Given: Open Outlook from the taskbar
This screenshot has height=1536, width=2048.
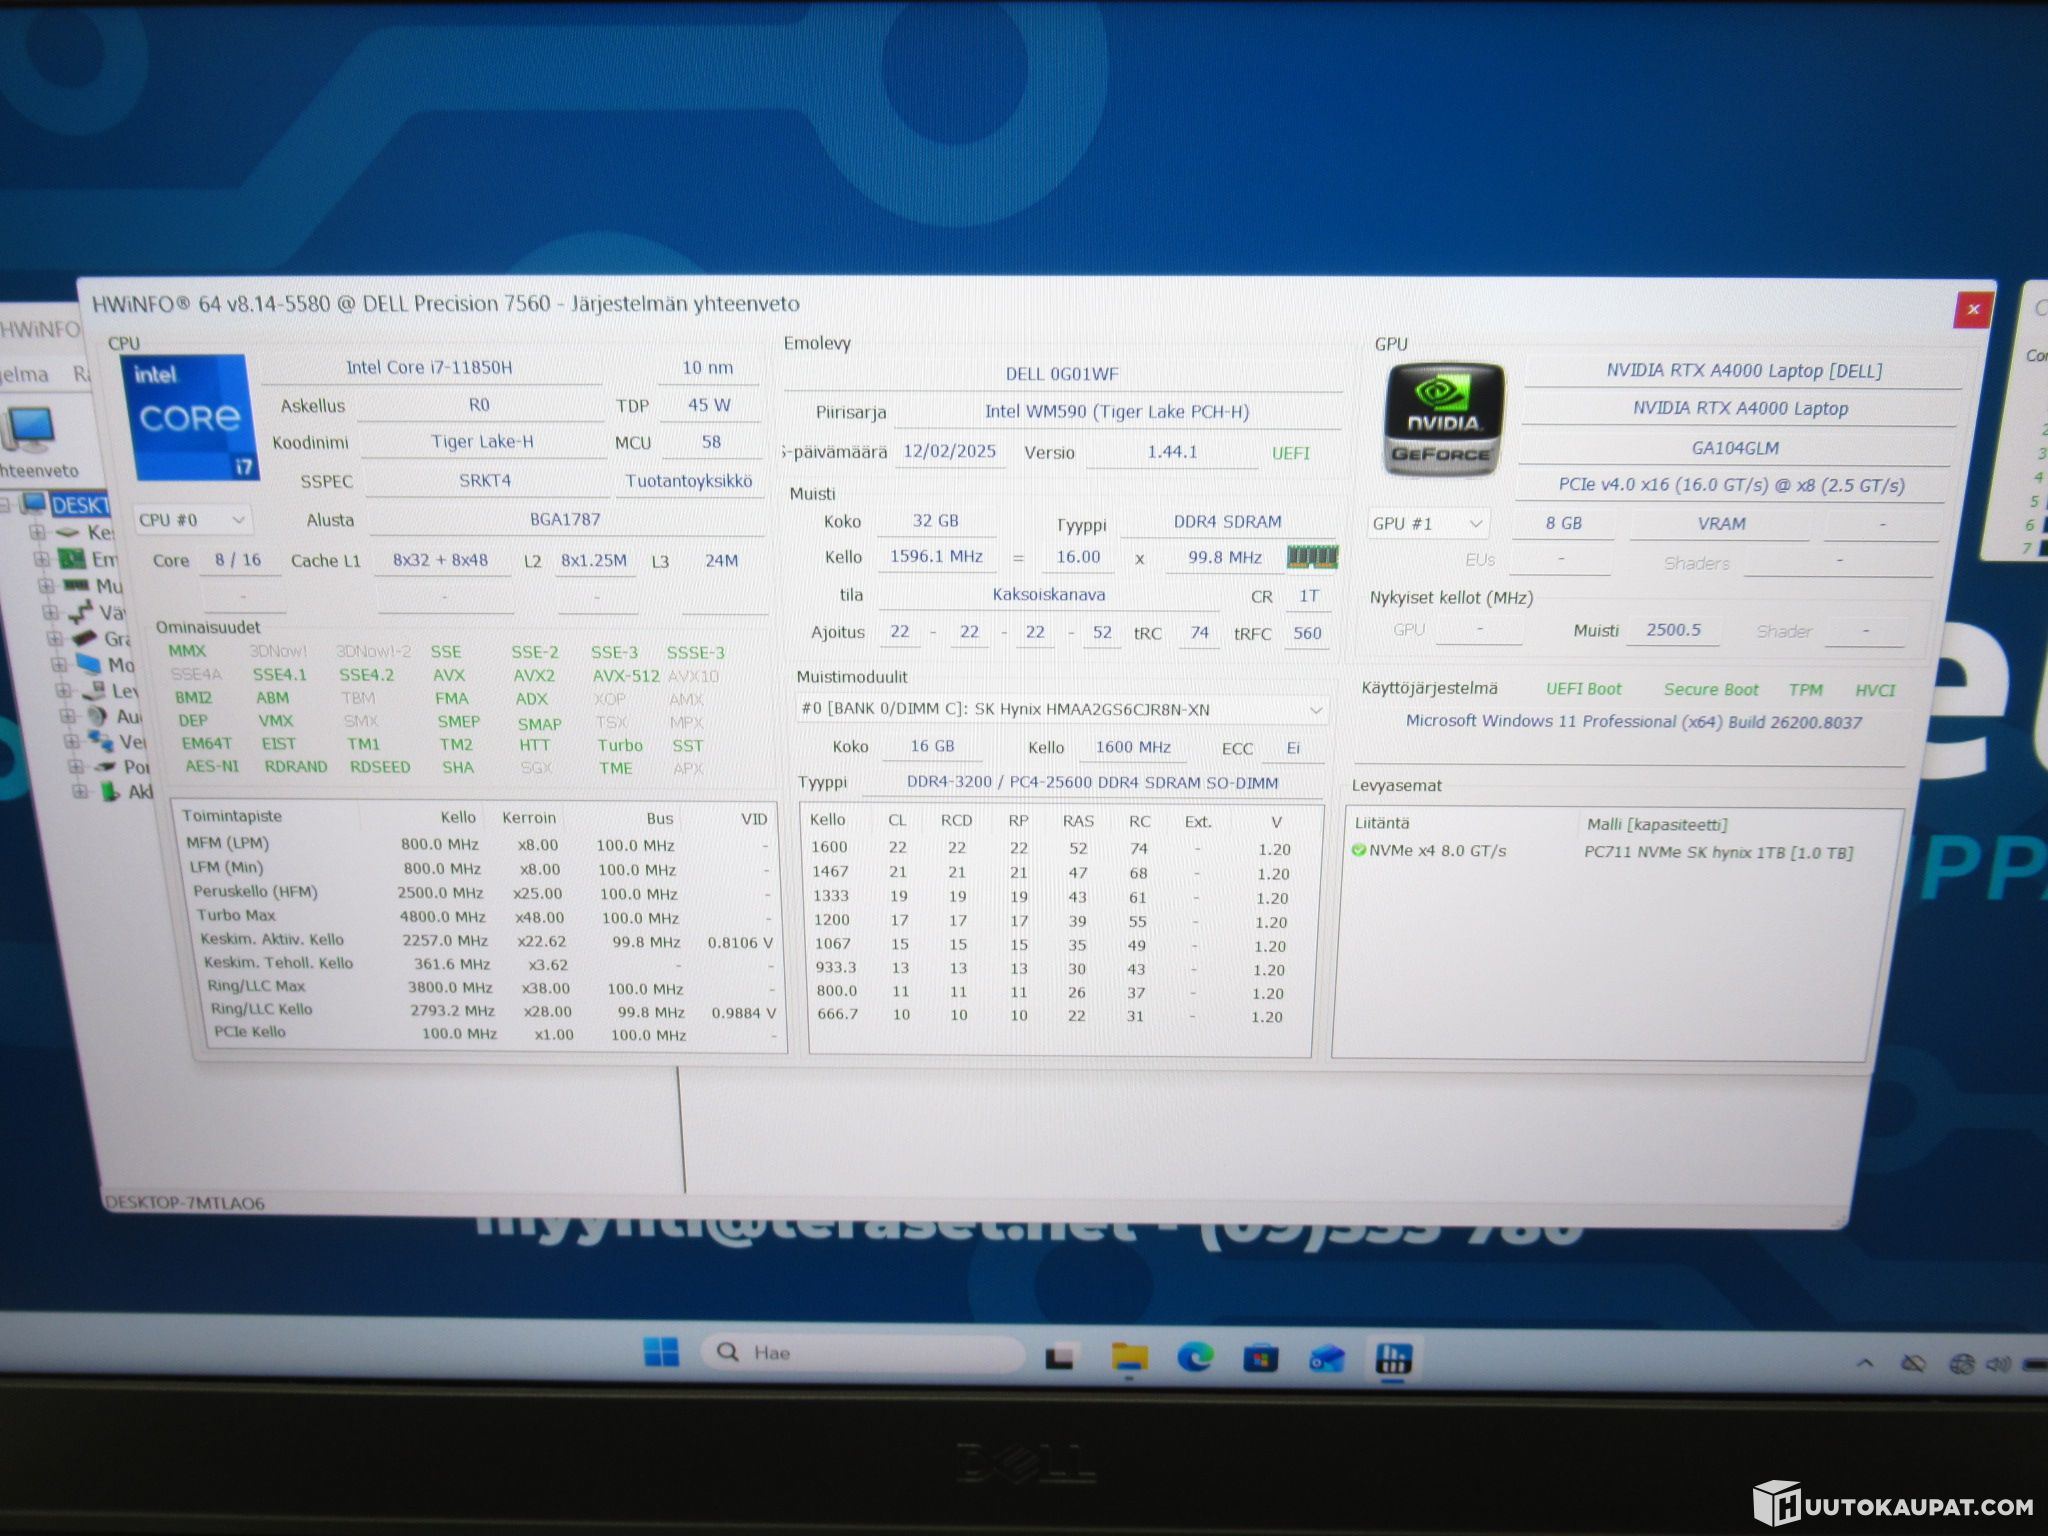Looking at the screenshot, I should coord(1326,1358).
